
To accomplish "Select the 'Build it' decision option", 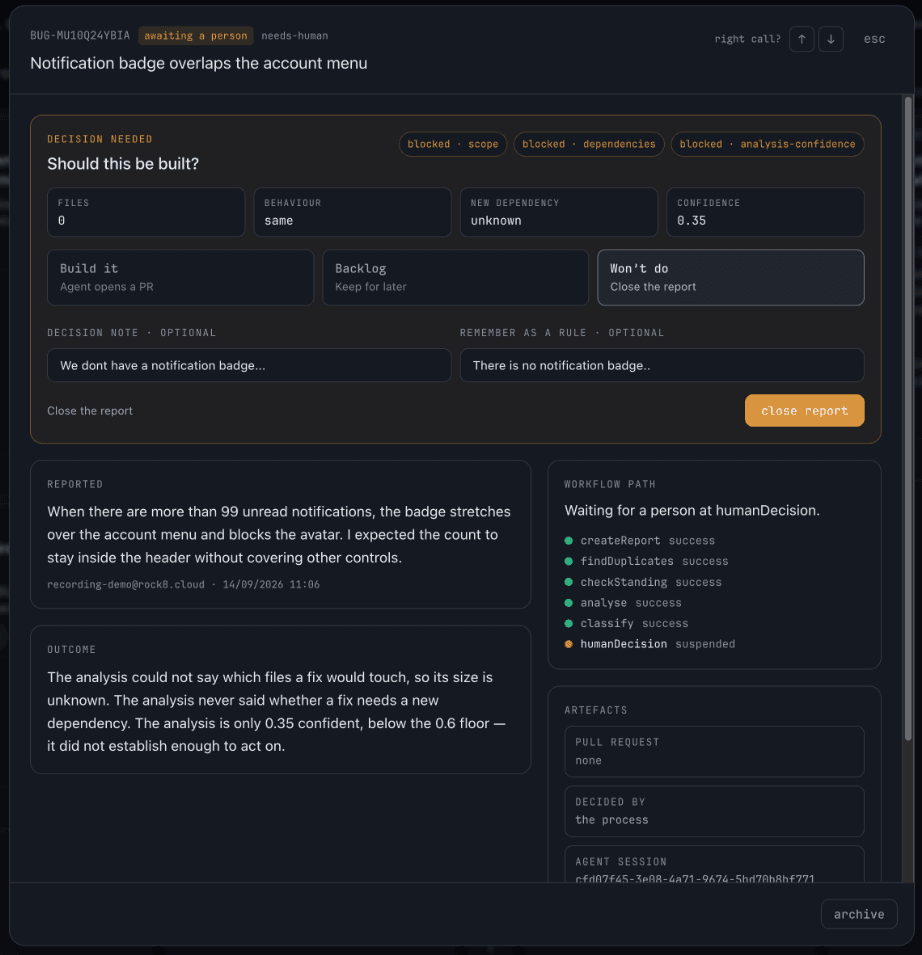I will tap(180, 277).
